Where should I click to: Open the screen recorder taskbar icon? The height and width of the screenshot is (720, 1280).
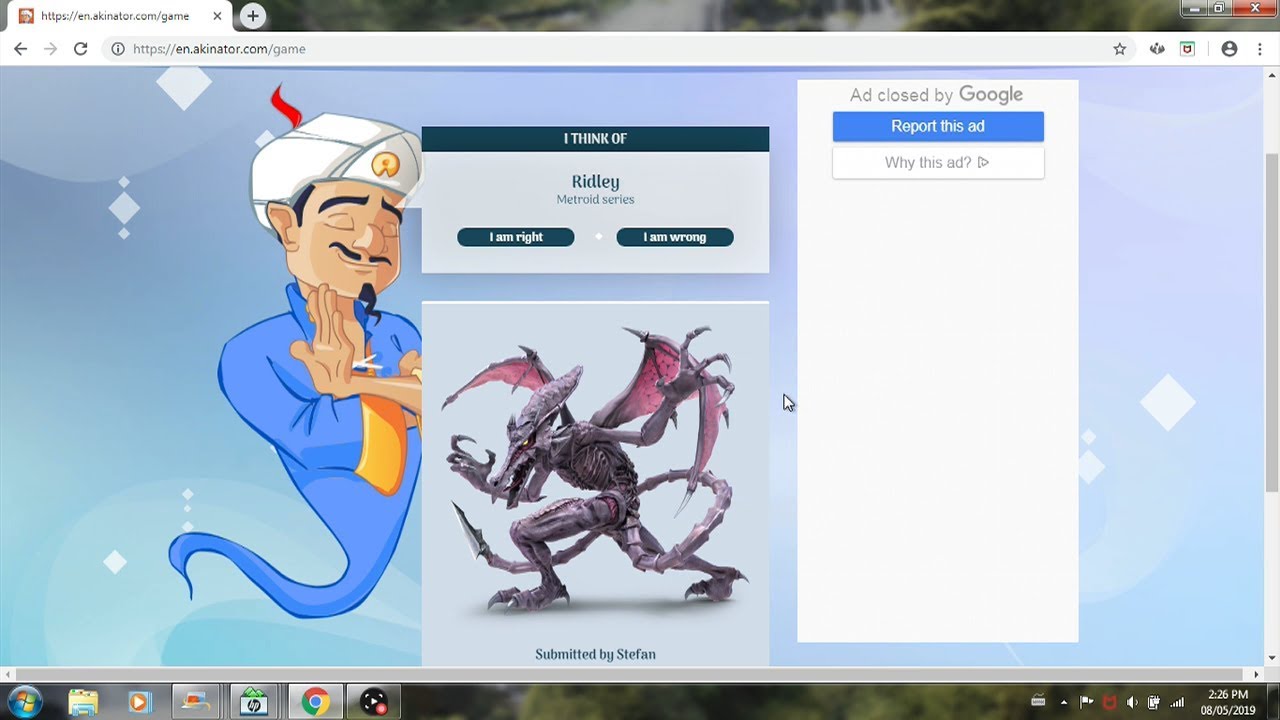[x=374, y=702]
